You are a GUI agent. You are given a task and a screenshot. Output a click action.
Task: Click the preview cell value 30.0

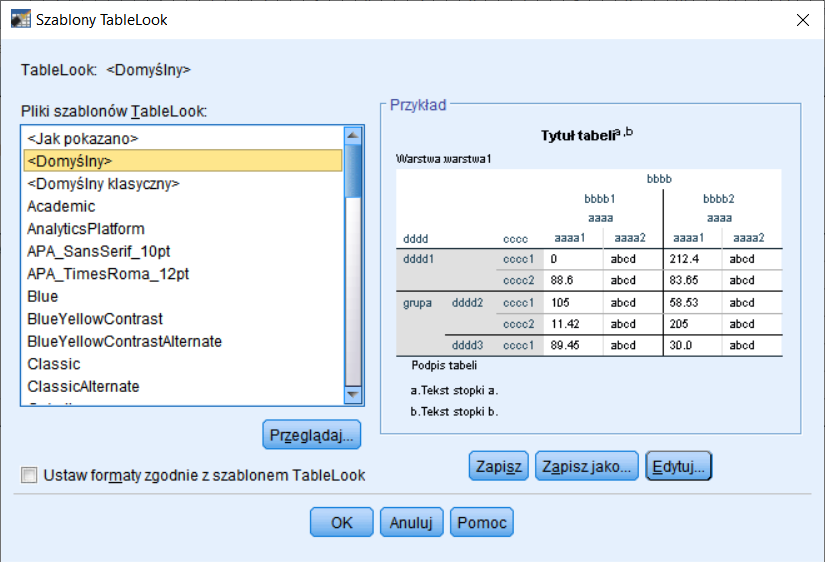tap(681, 345)
